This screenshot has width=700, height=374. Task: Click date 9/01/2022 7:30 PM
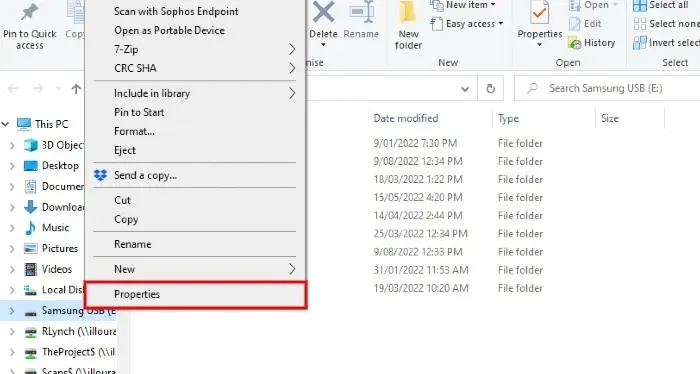pos(415,143)
